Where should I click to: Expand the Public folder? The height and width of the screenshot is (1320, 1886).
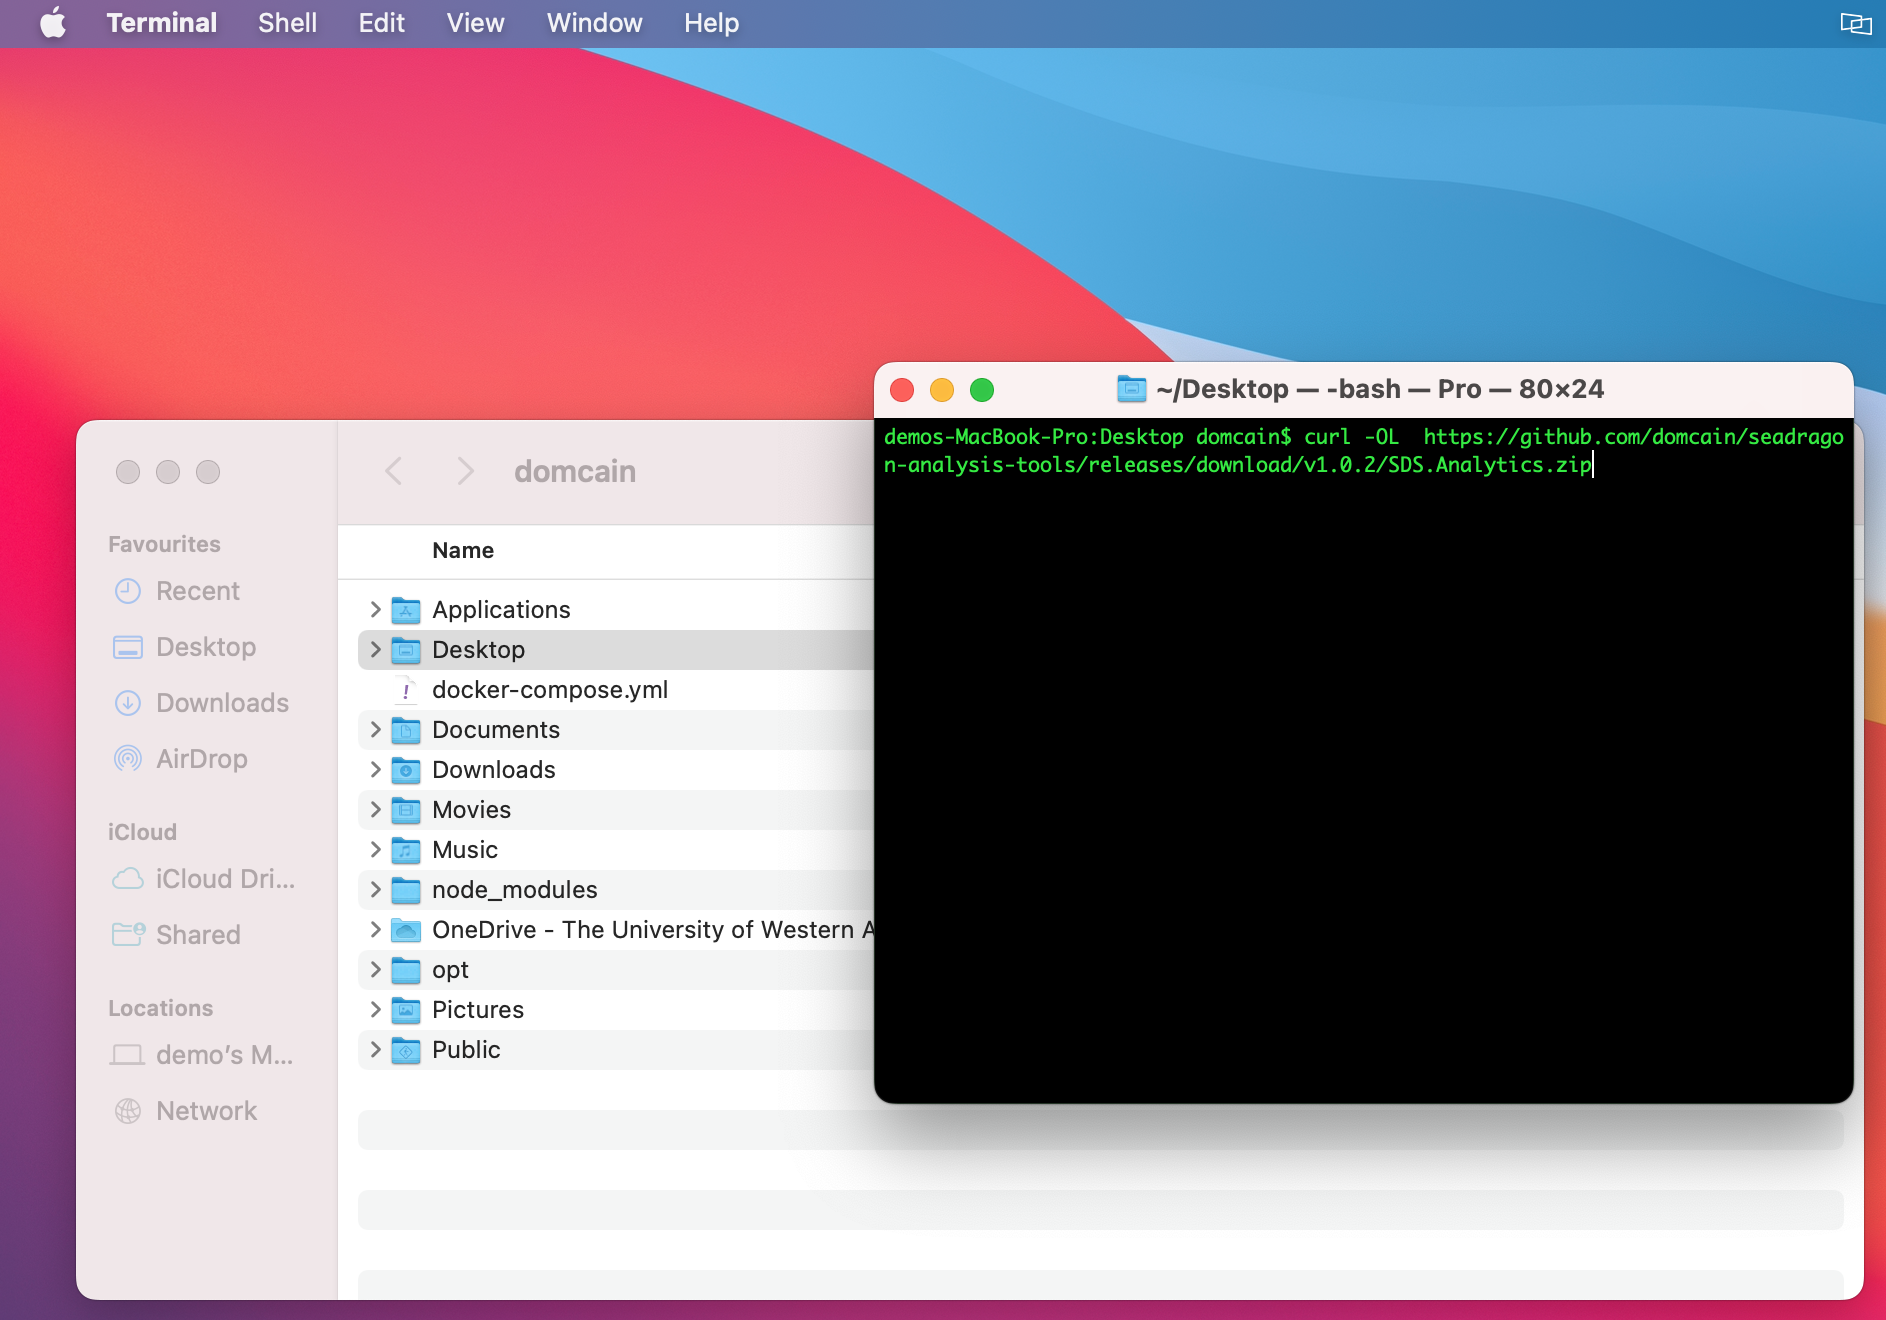(375, 1049)
